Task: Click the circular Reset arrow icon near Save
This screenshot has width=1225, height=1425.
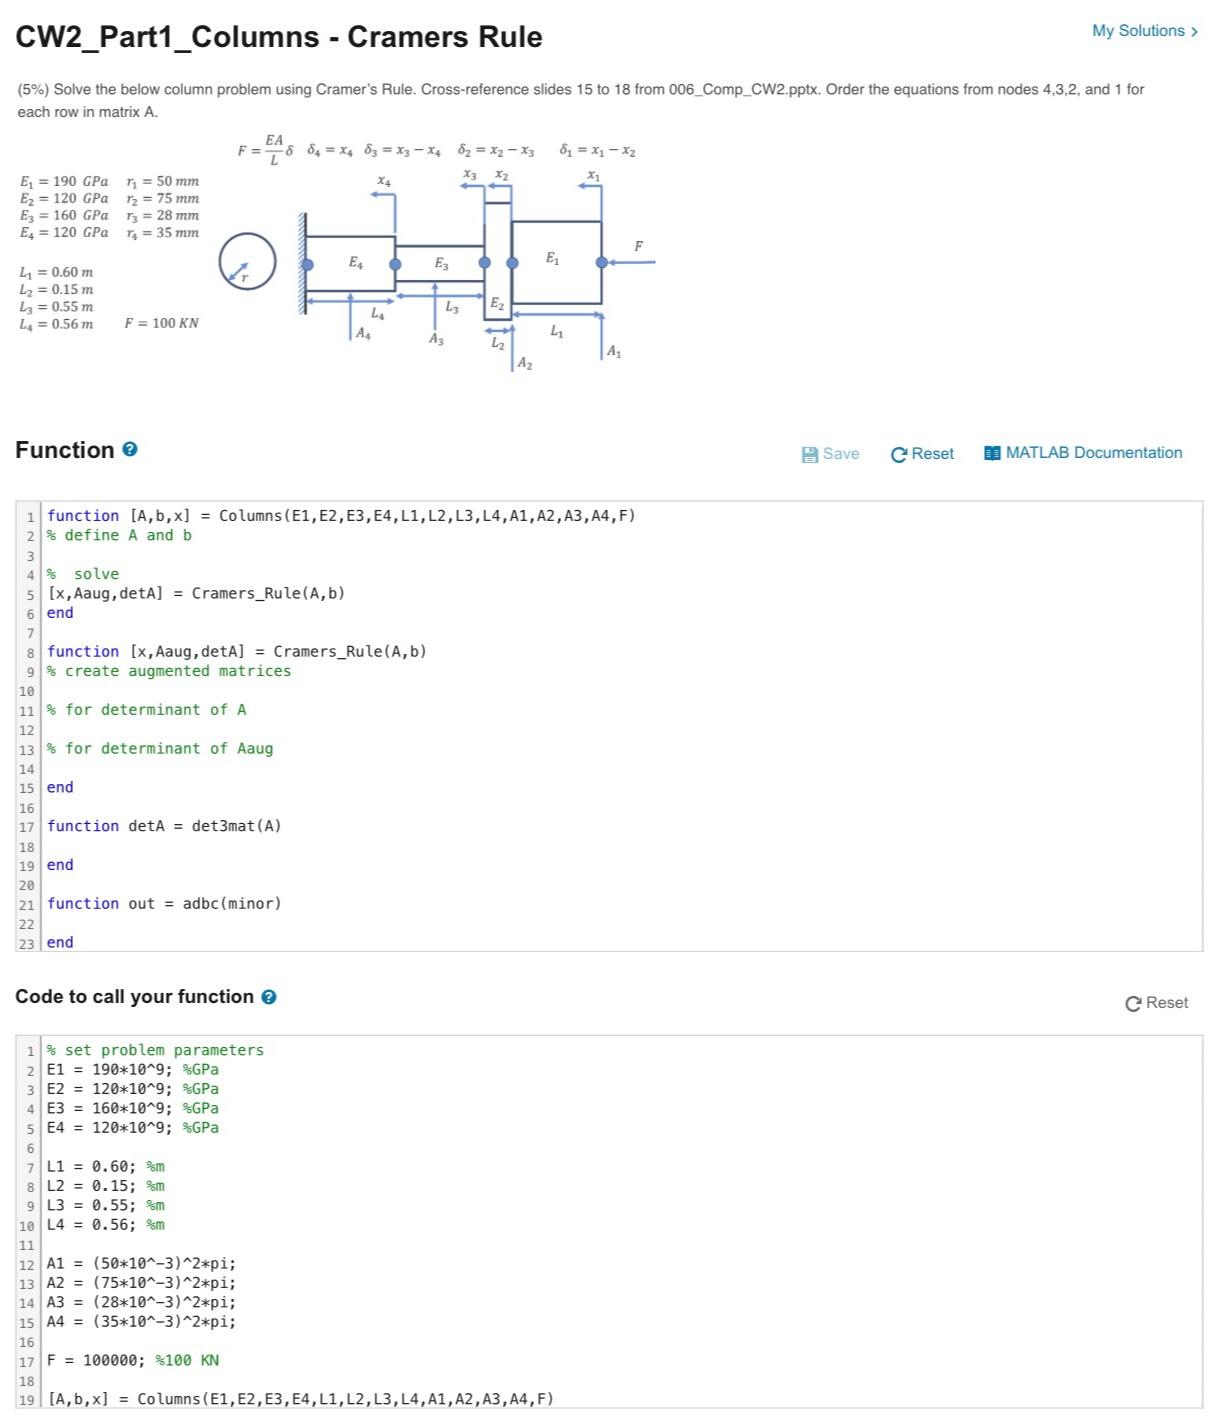Action: (898, 453)
